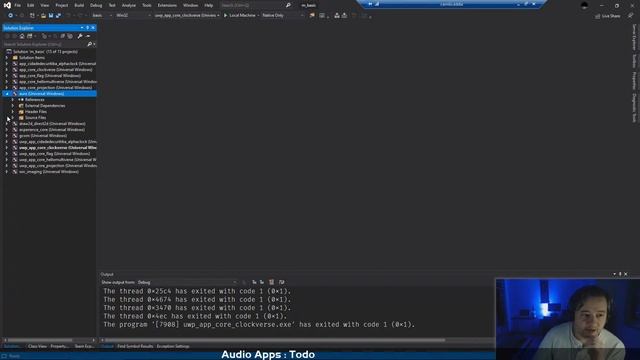
Task: Select the Solution 'm_basic' root node
Action: [45, 52]
